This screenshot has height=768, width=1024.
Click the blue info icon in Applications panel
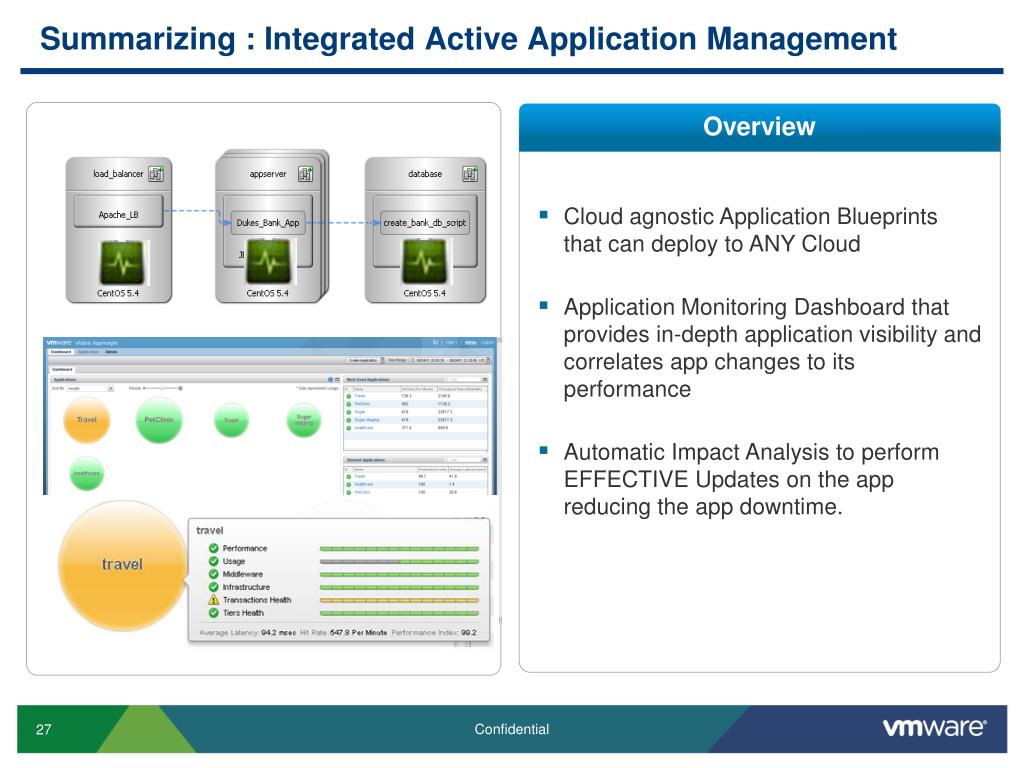pos(330,379)
